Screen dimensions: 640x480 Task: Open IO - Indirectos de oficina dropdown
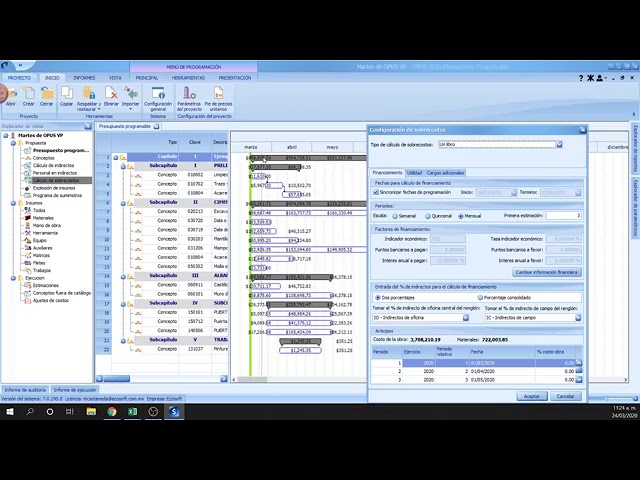pos(466,318)
